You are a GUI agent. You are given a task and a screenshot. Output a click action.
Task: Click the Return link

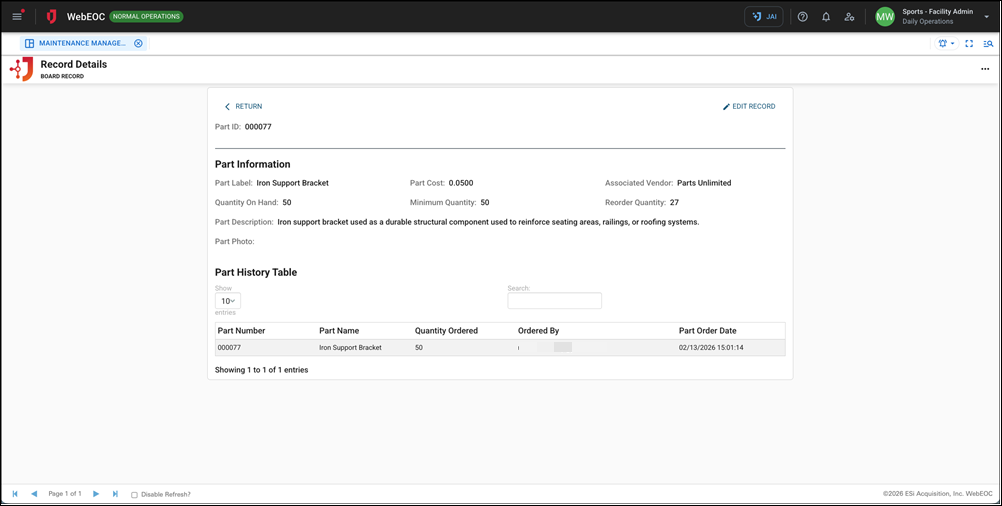pos(243,106)
